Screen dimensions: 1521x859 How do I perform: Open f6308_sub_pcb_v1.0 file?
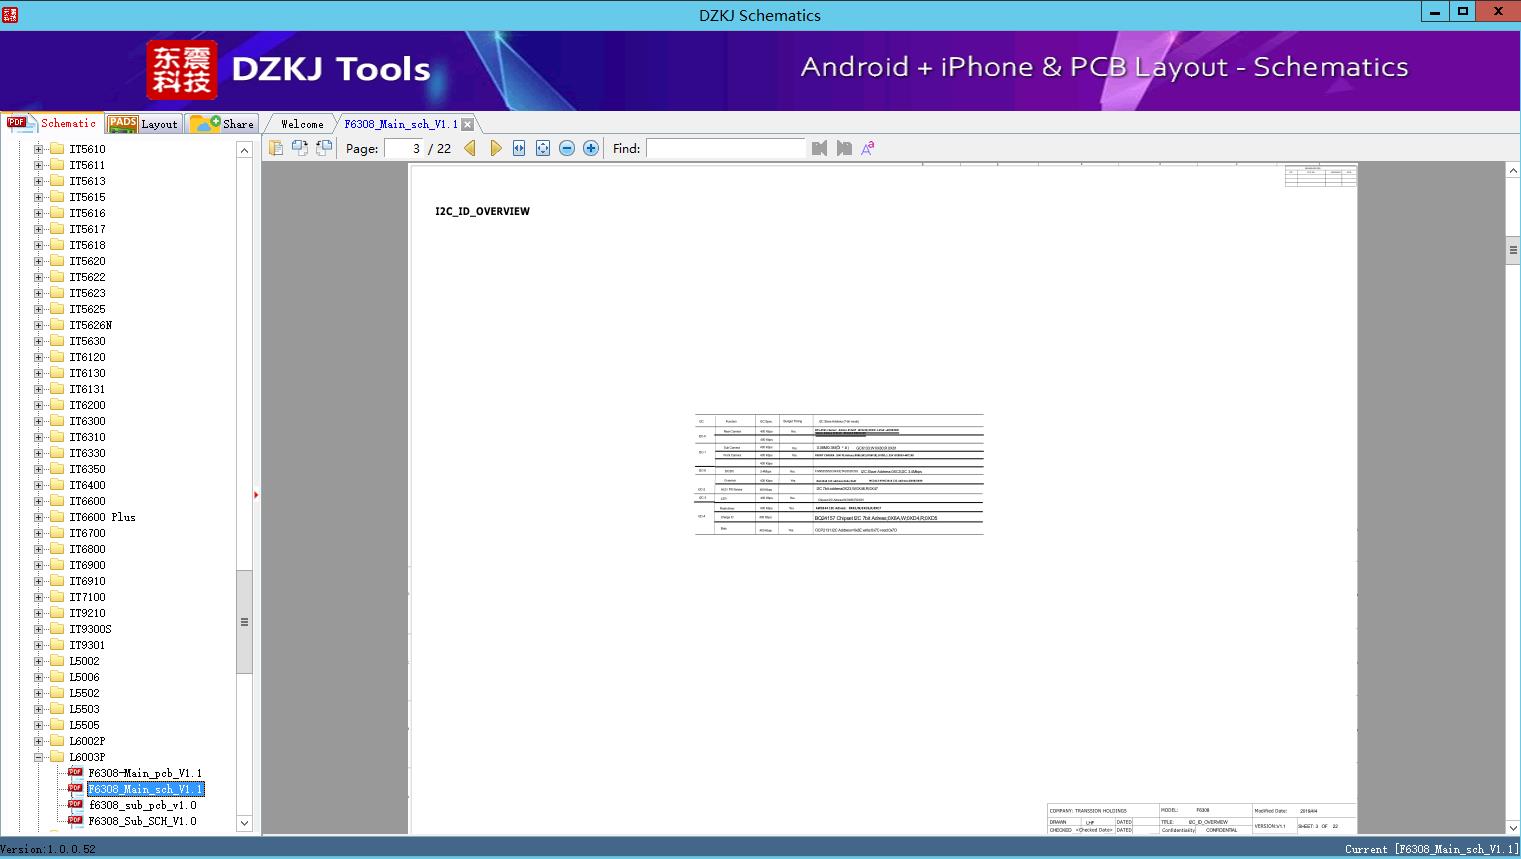click(142, 805)
